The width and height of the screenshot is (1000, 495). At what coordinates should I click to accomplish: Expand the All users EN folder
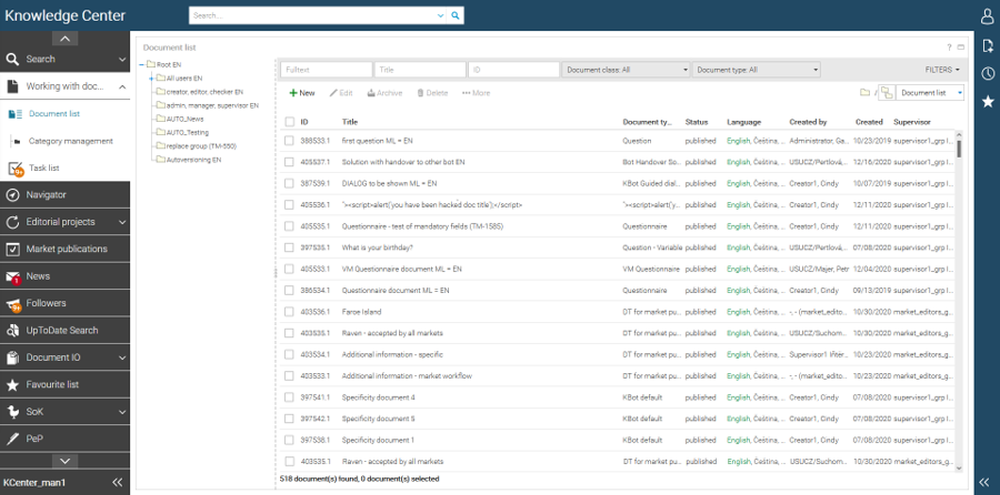151,78
